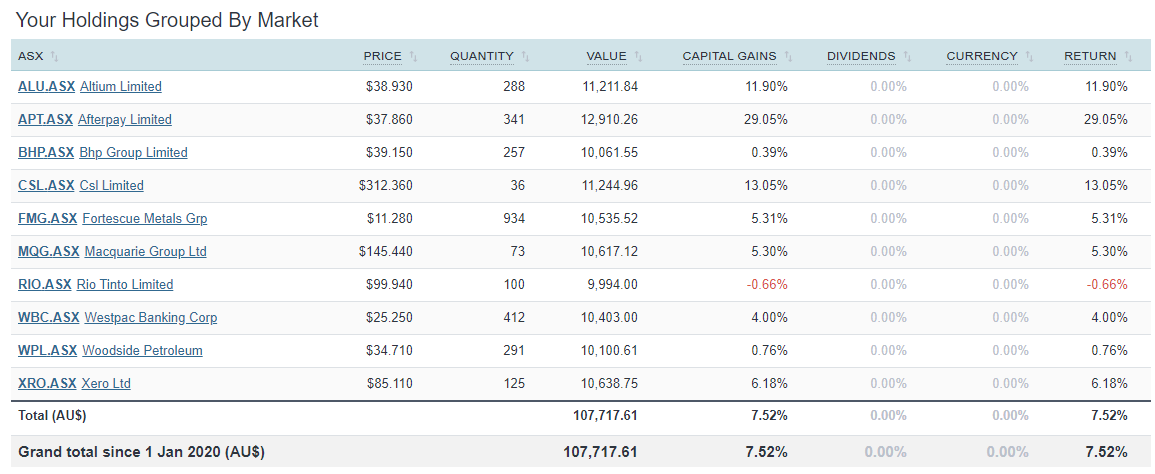Open the Bhp Group Limited link
The width and height of the screenshot is (1155, 474).
click(x=133, y=153)
